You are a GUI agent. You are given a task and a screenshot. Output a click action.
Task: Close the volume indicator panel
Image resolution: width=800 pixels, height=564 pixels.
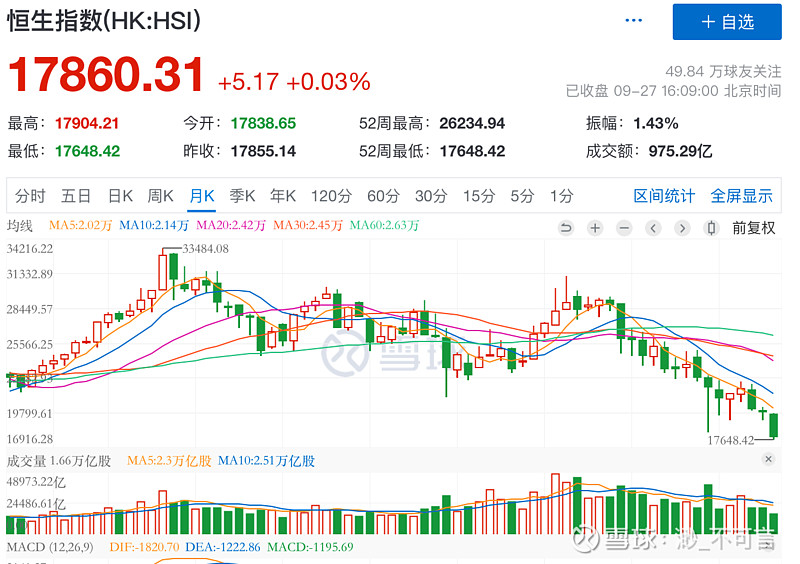[x=768, y=459]
